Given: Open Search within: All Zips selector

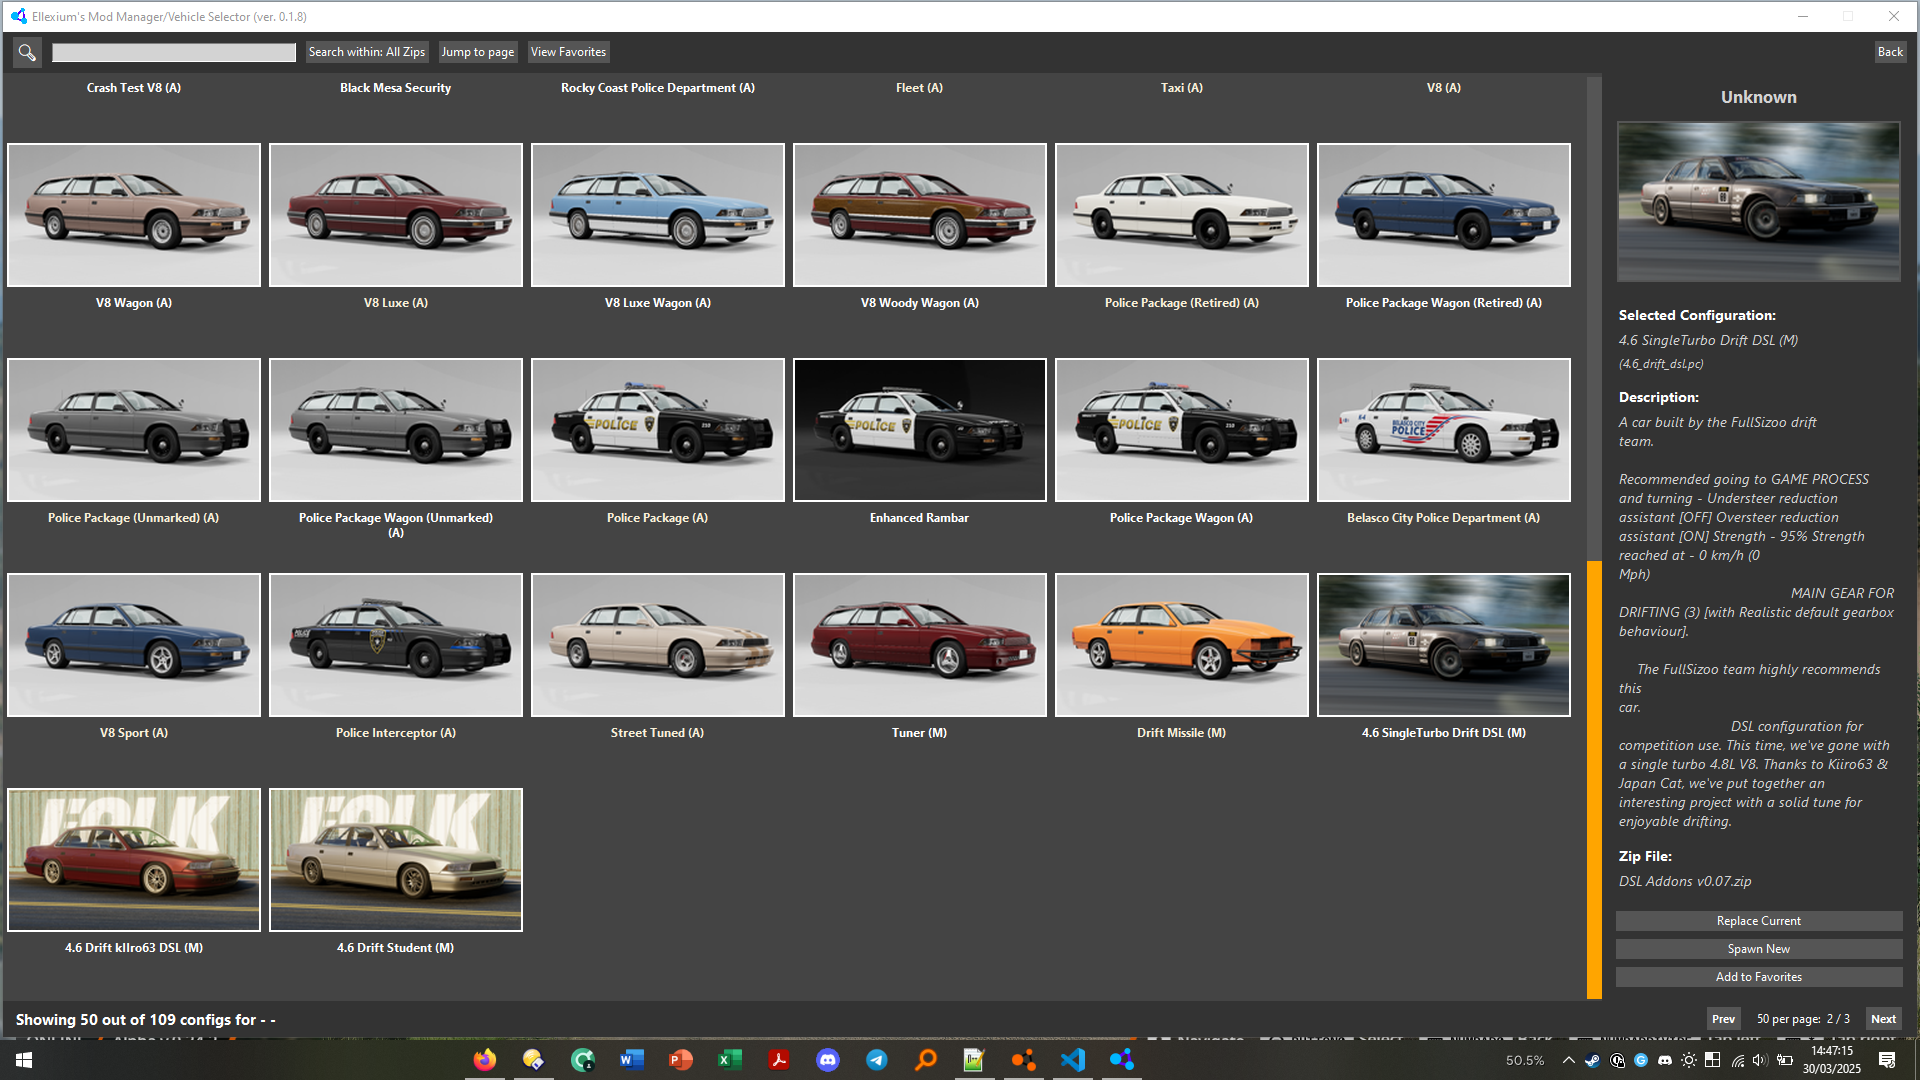Looking at the screenshot, I should (366, 52).
